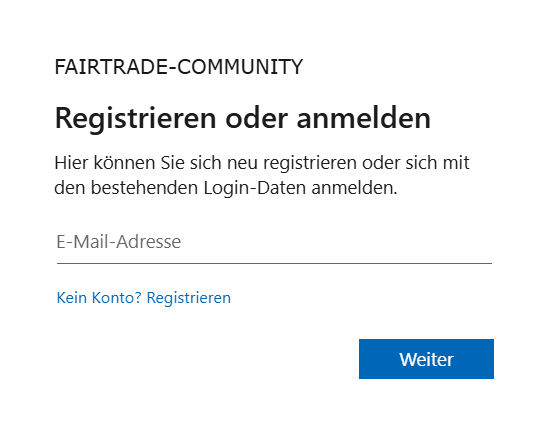
Task: Click the blue Weiter button
Action: pos(426,359)
